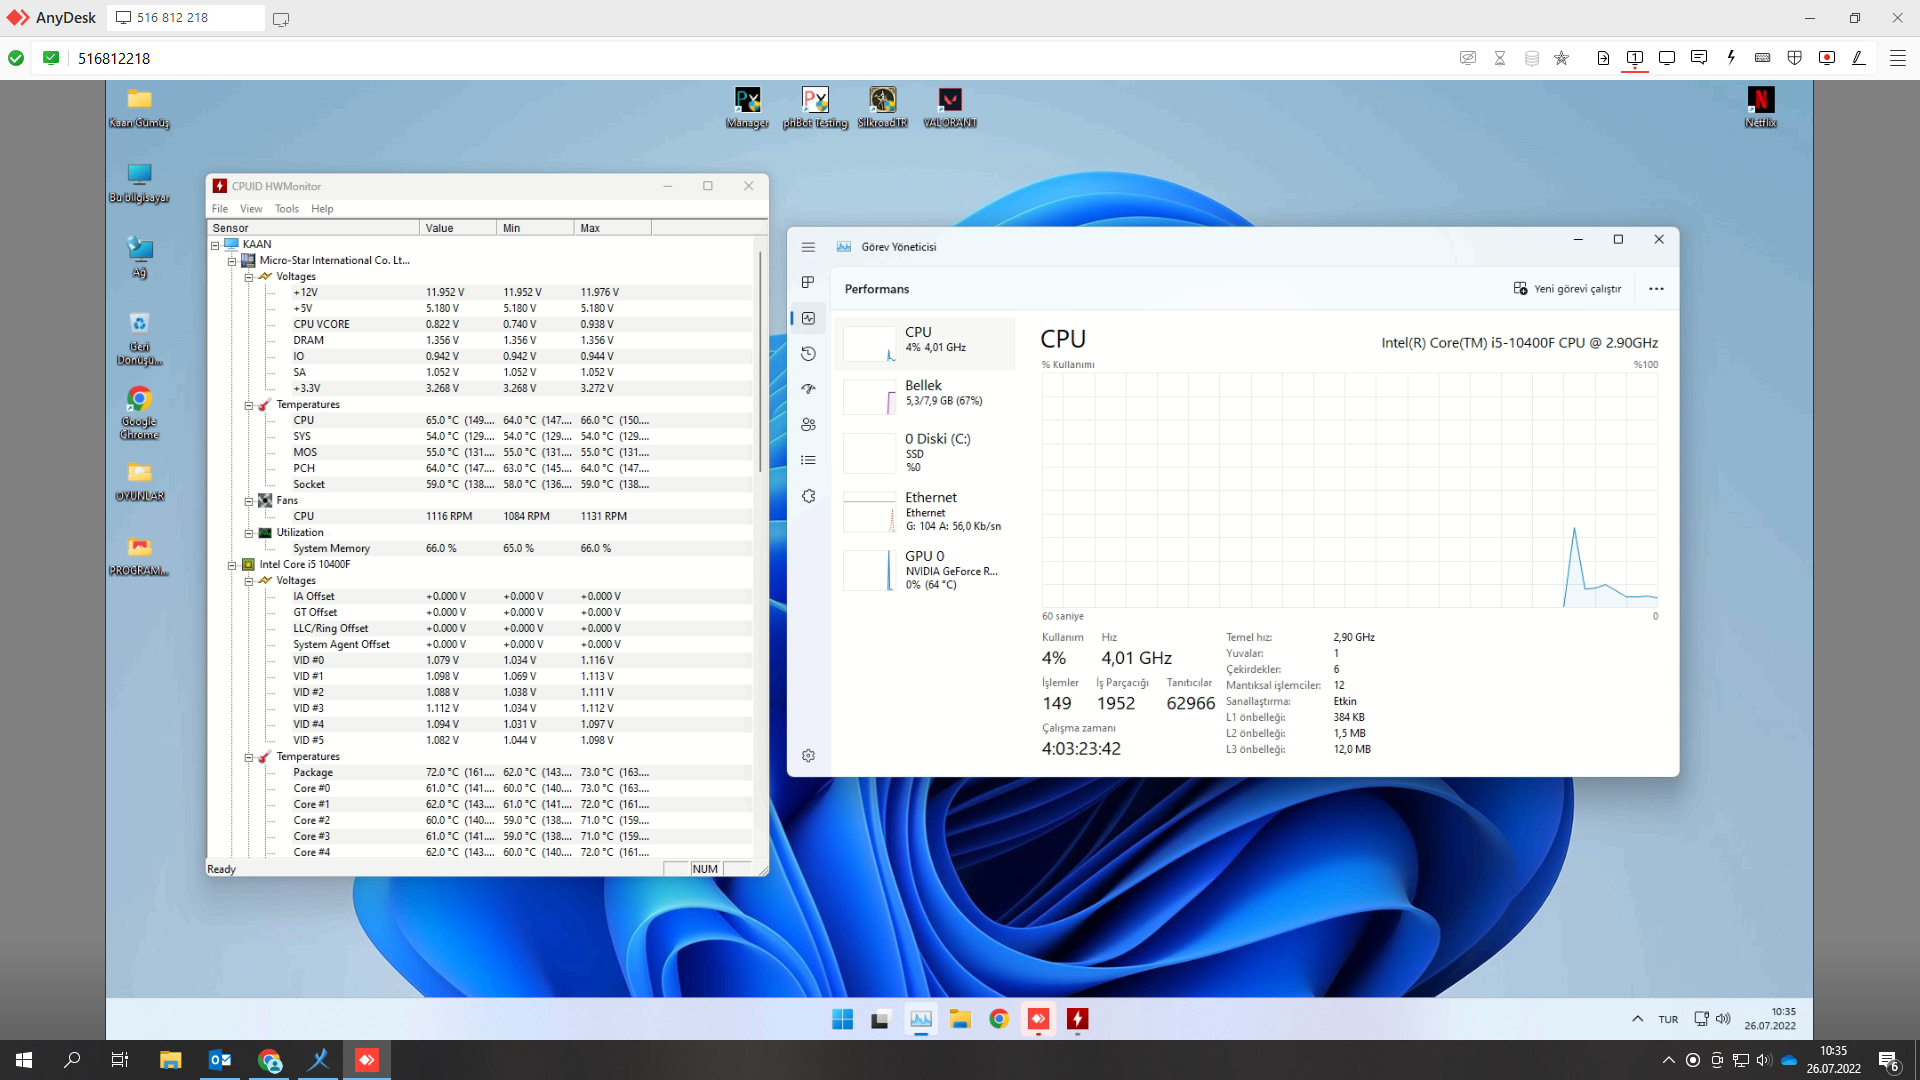
Task: Click the HWMonitor vertical scrollbar thumb
Action: click(x=760, y=361)
